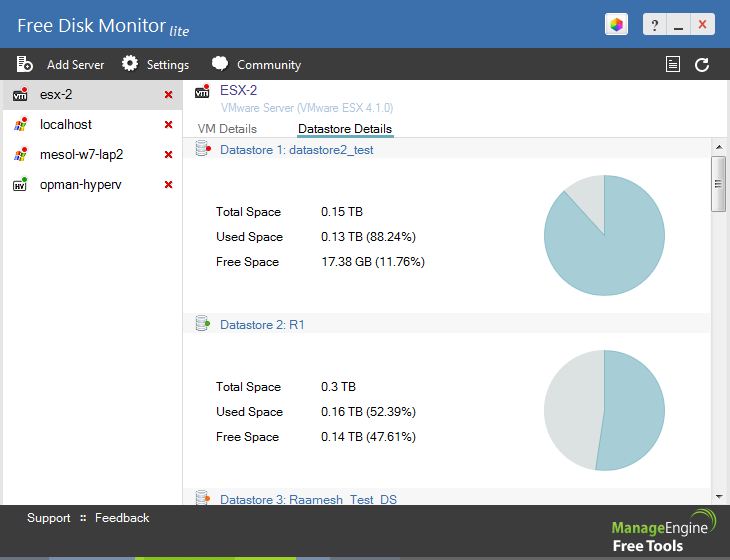Open Datastore 3: Raamesh_Test_DS heading
Screen dimensions: 730x560
308,499
